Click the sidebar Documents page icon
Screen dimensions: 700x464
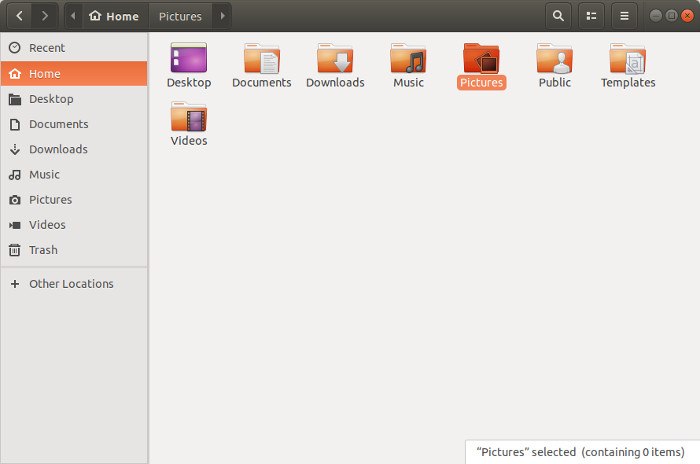pyautogui.click(x=15, y=124)
